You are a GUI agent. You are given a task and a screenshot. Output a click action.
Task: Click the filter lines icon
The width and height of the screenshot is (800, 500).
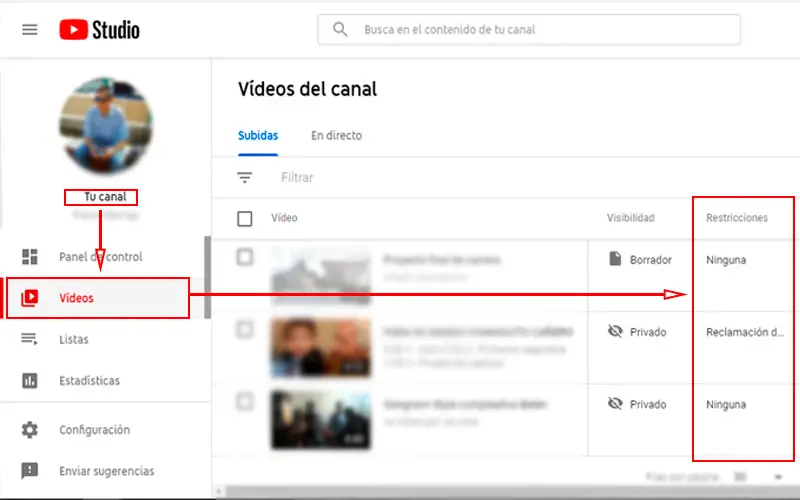point(244,178)
